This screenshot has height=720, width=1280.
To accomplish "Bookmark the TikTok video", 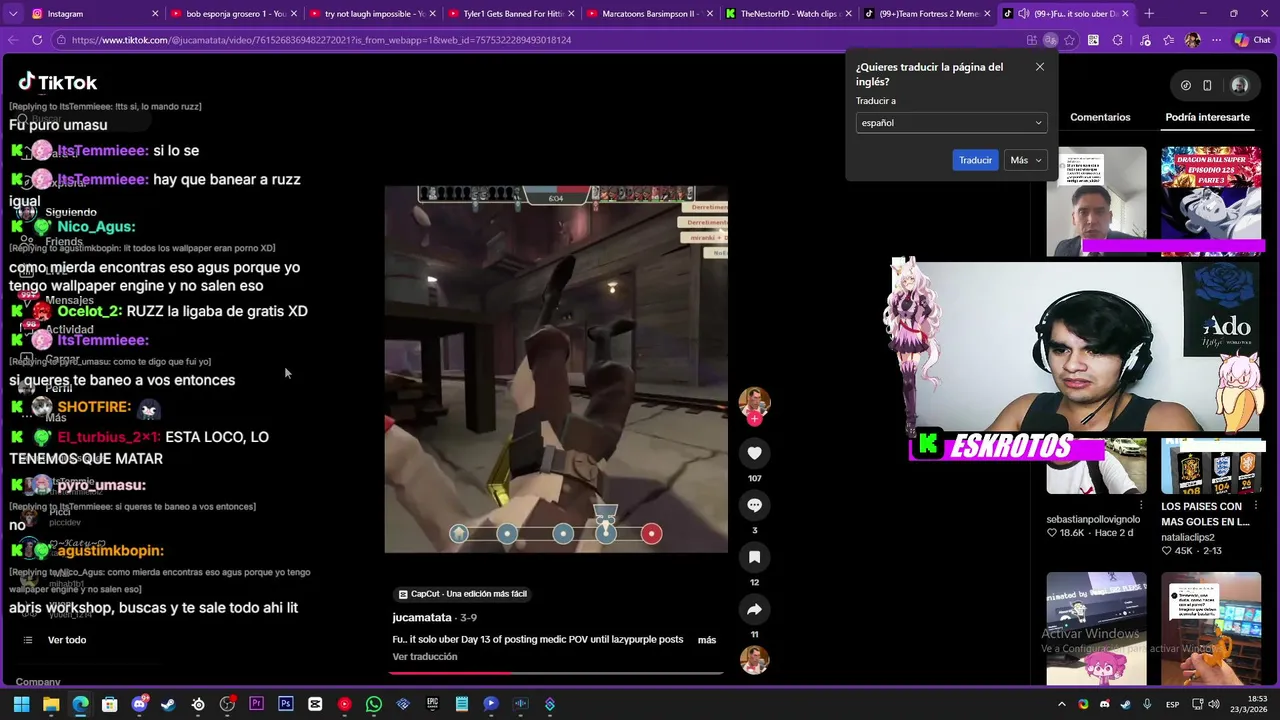I will [754, 557].
